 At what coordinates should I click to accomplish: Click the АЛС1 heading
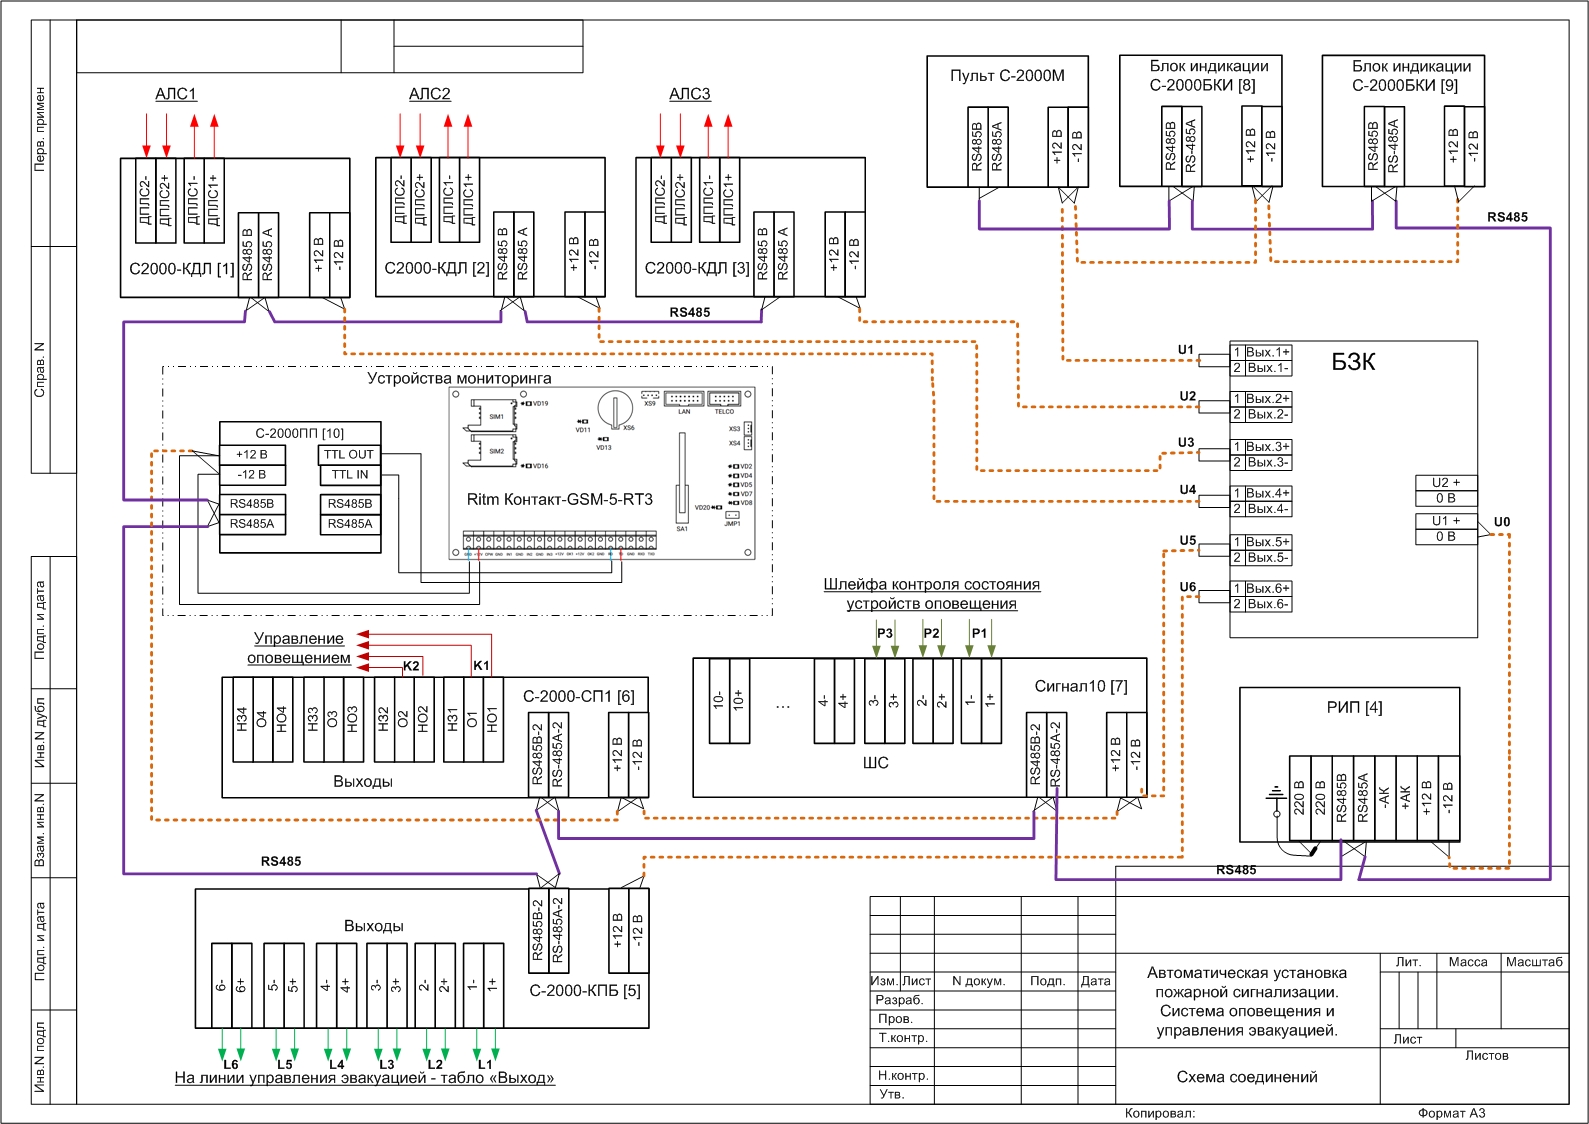(176, 94)
